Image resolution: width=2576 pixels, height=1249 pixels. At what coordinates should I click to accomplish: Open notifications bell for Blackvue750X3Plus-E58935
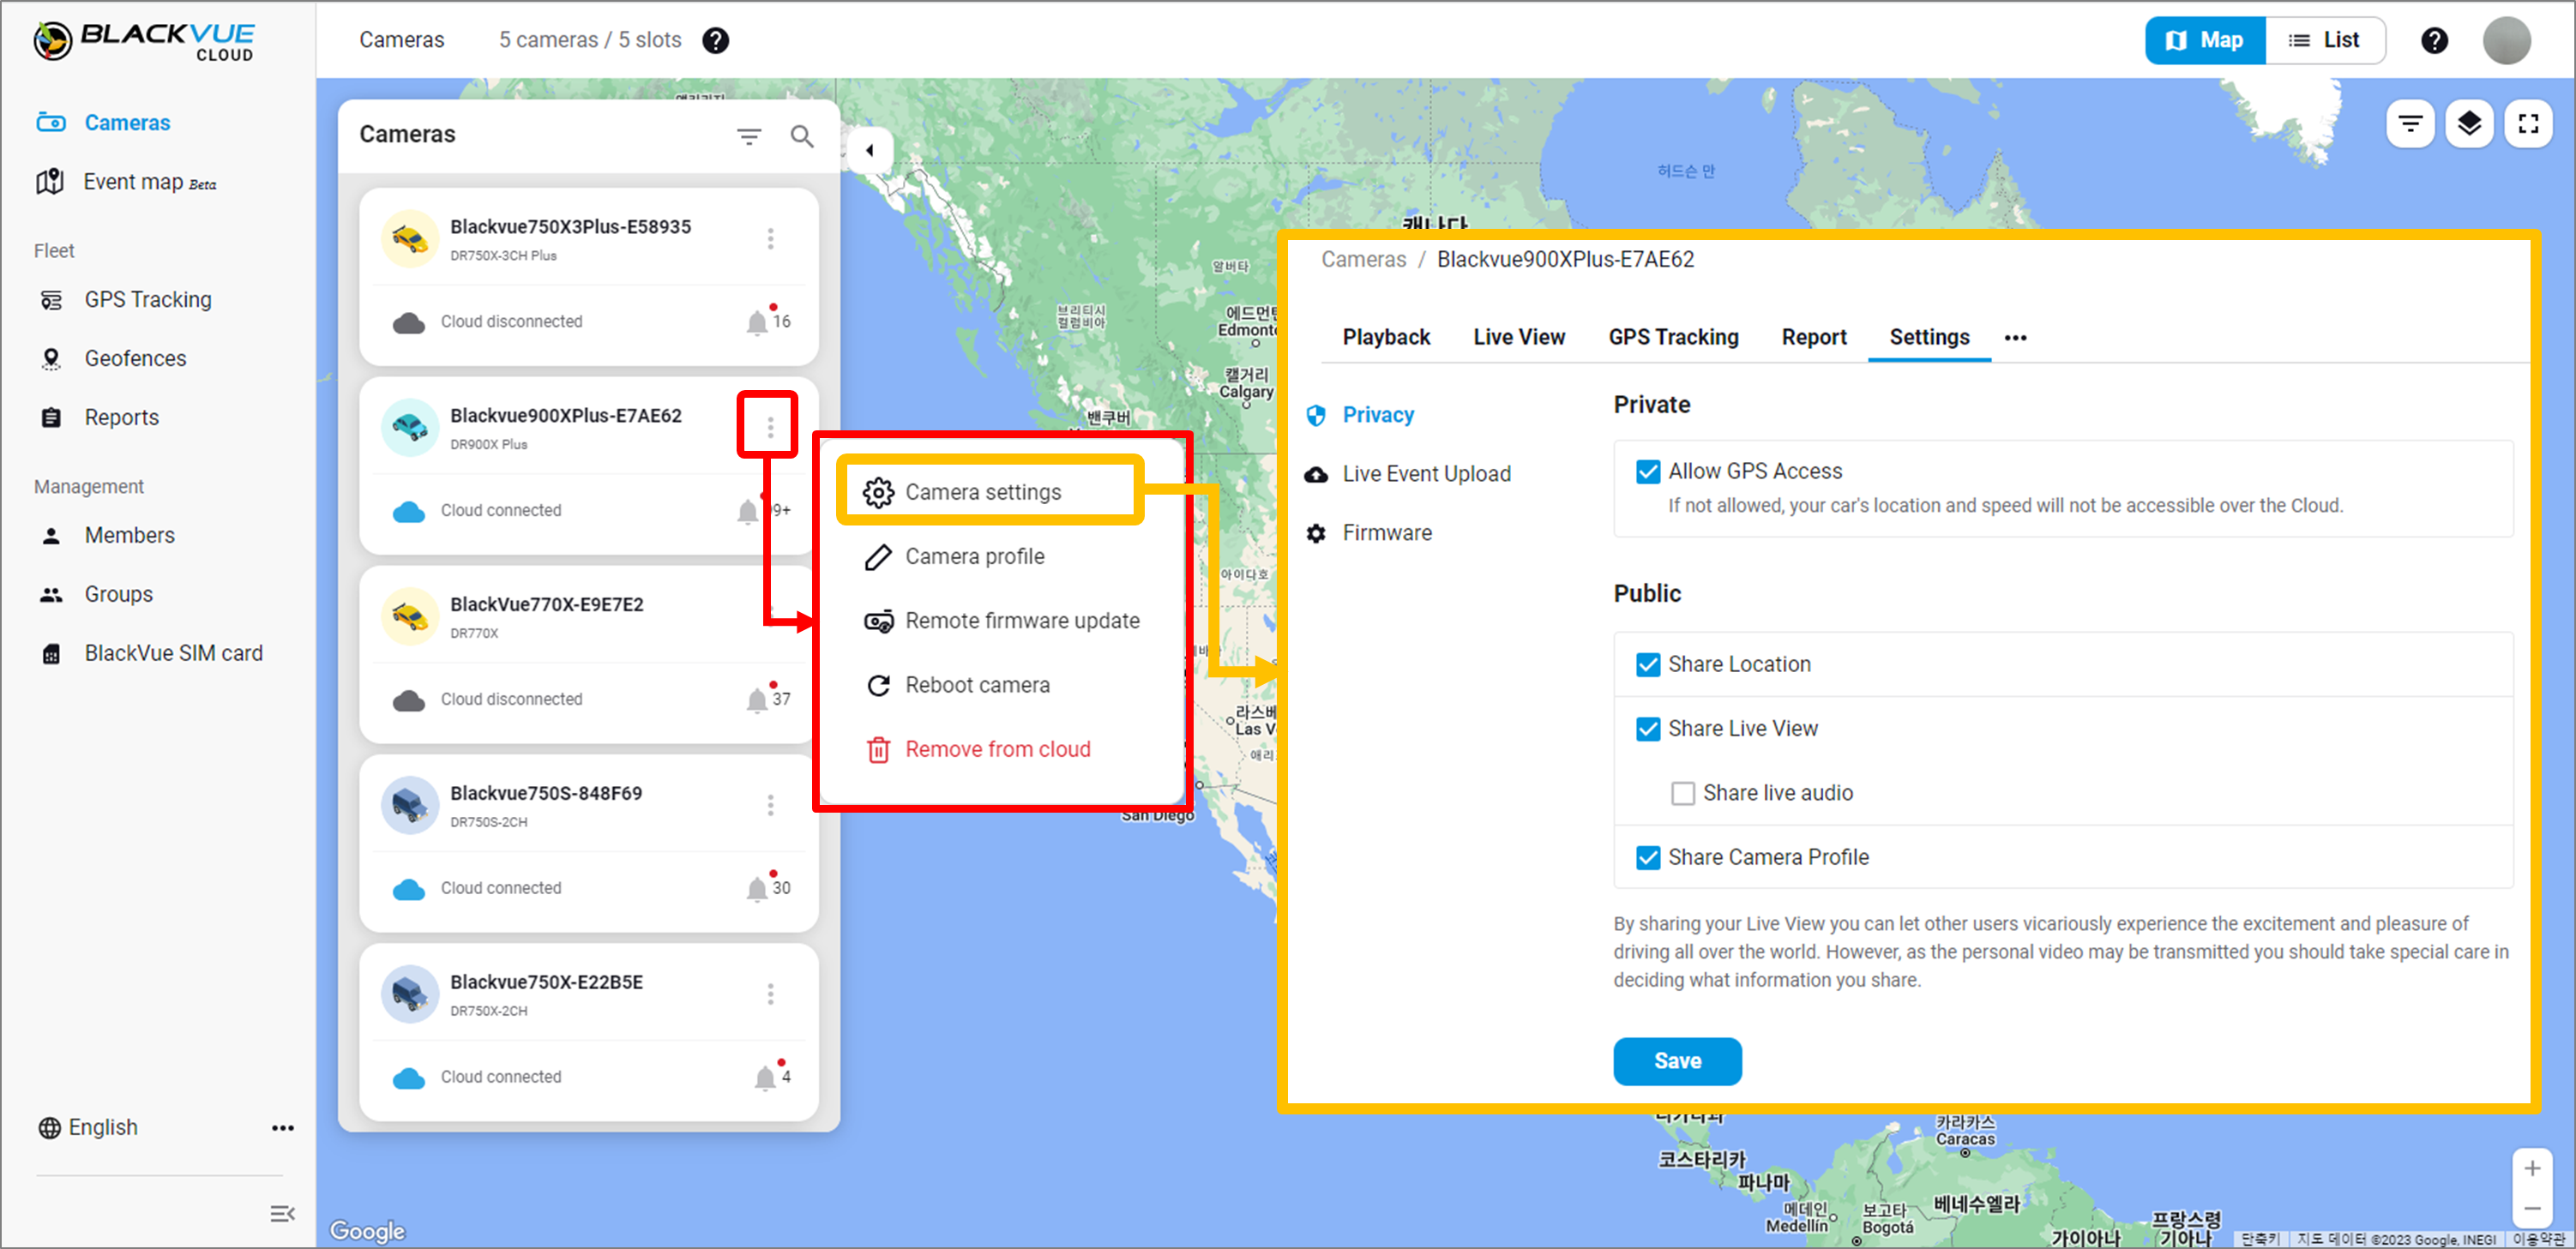coord(757,321)
